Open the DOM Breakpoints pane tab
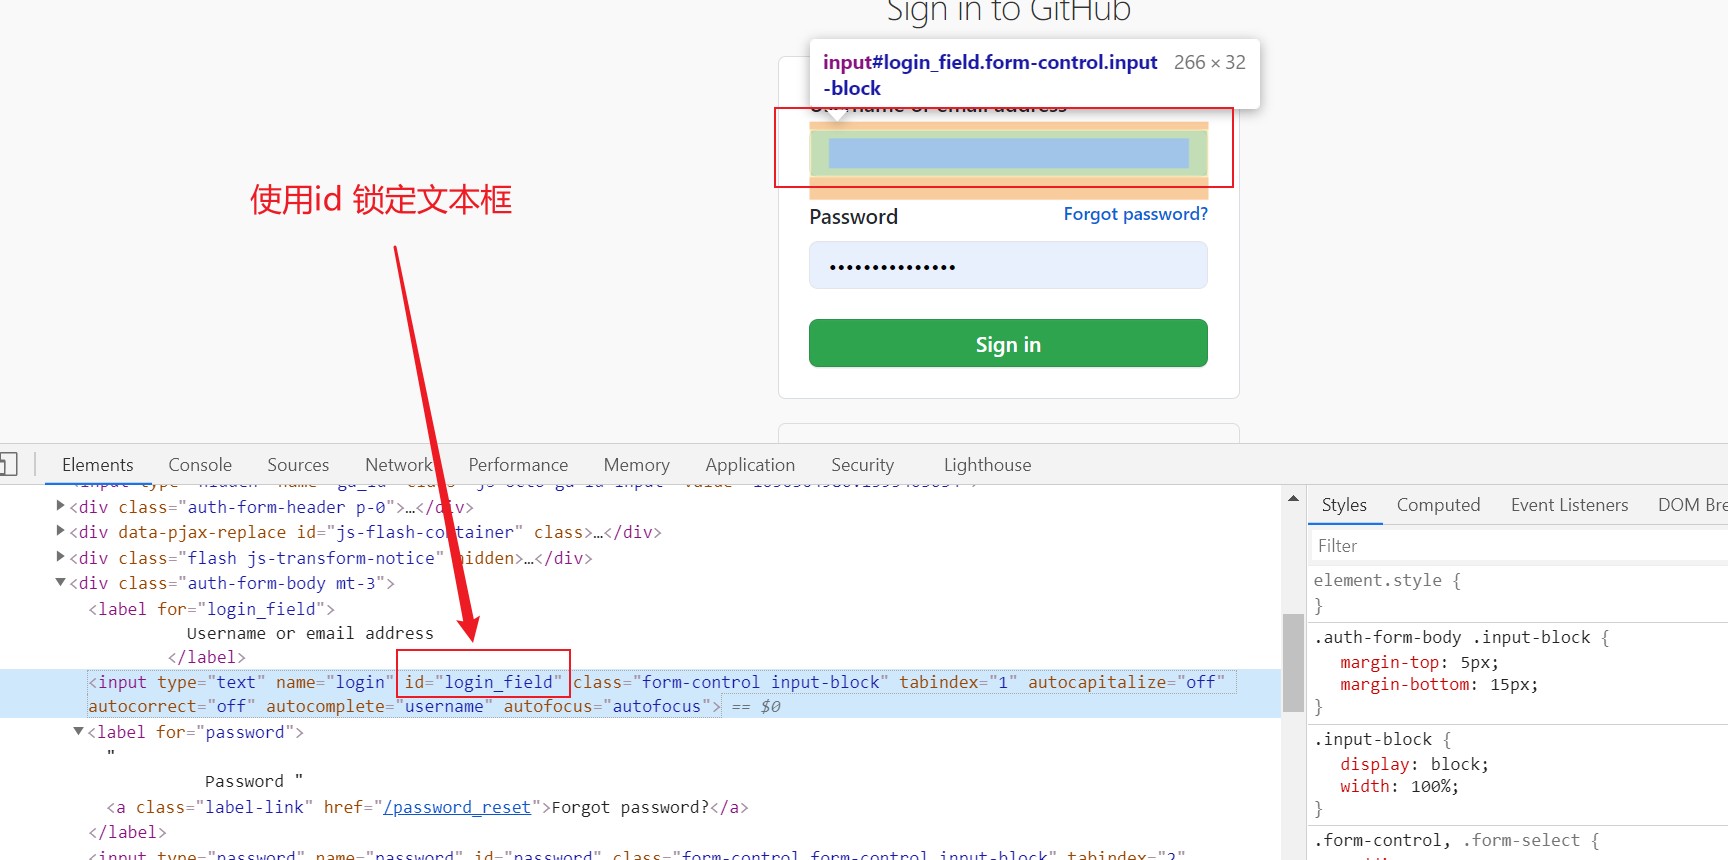The image size is (1728, 860). [1692, 505]
